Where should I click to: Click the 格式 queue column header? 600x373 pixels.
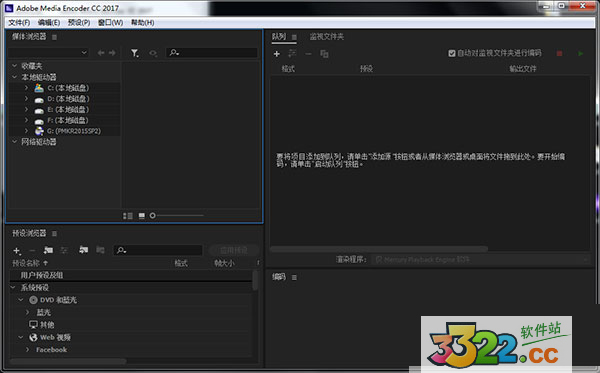[x=288, y=69]
